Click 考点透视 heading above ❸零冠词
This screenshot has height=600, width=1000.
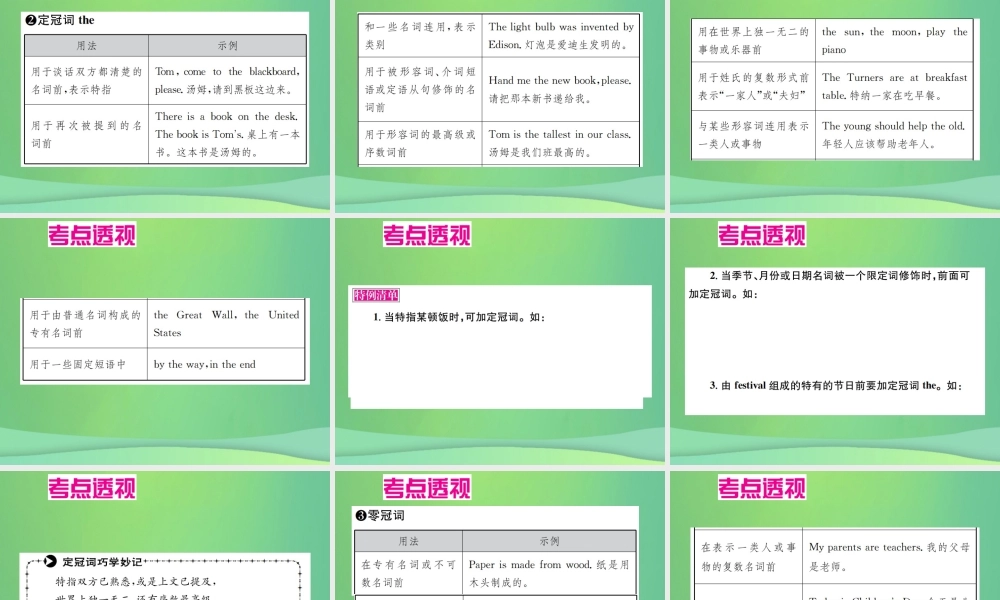tap(427, 488)
